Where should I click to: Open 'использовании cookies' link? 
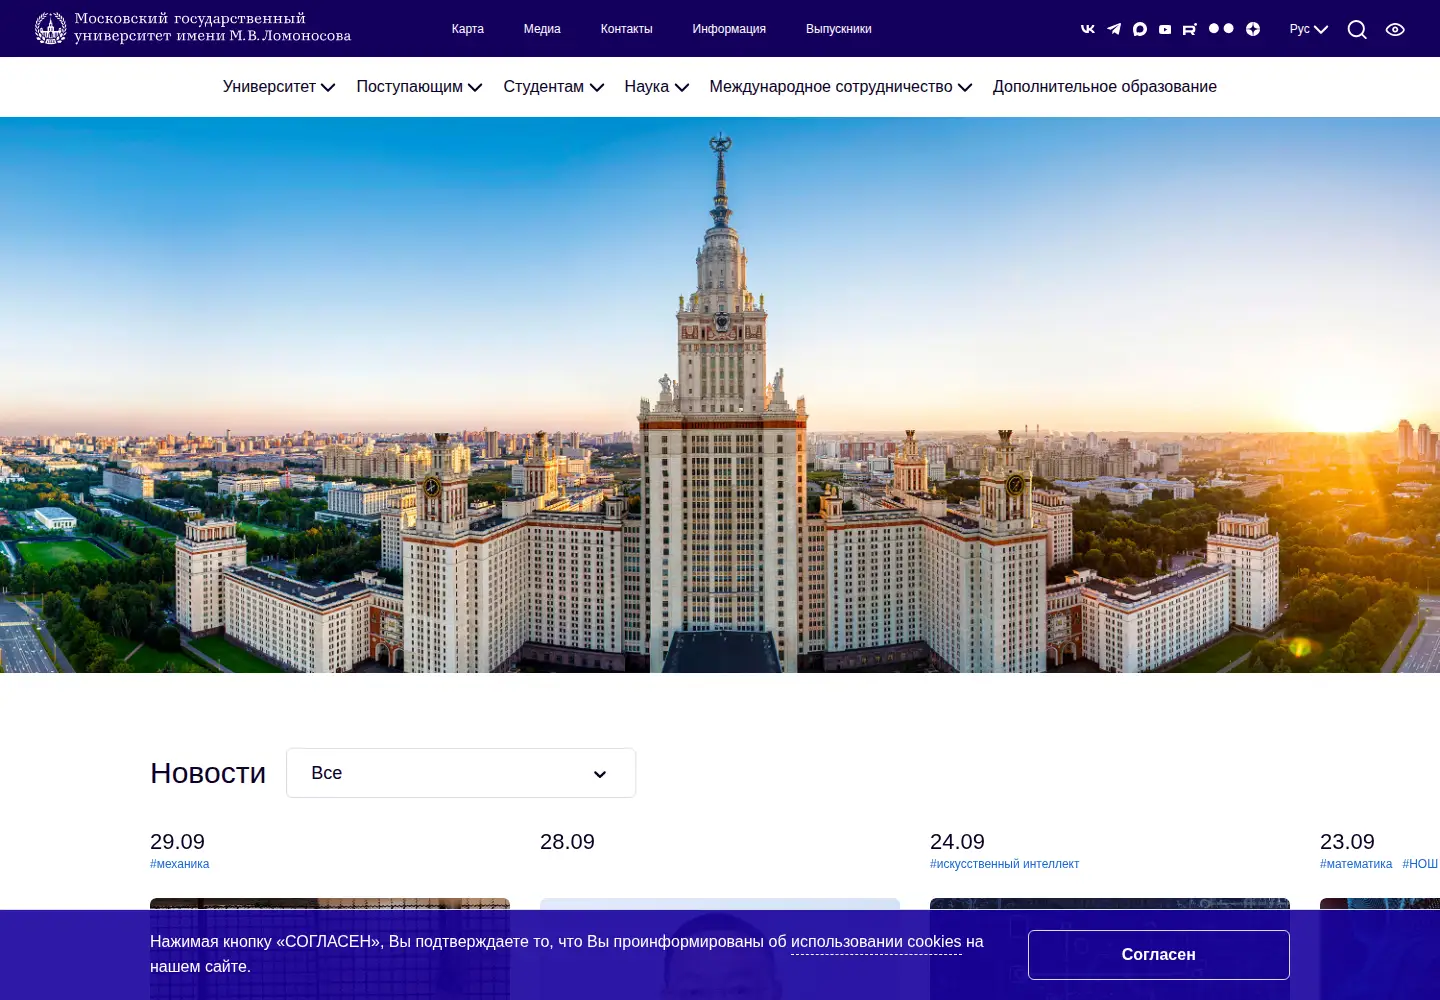pos(876,942)
